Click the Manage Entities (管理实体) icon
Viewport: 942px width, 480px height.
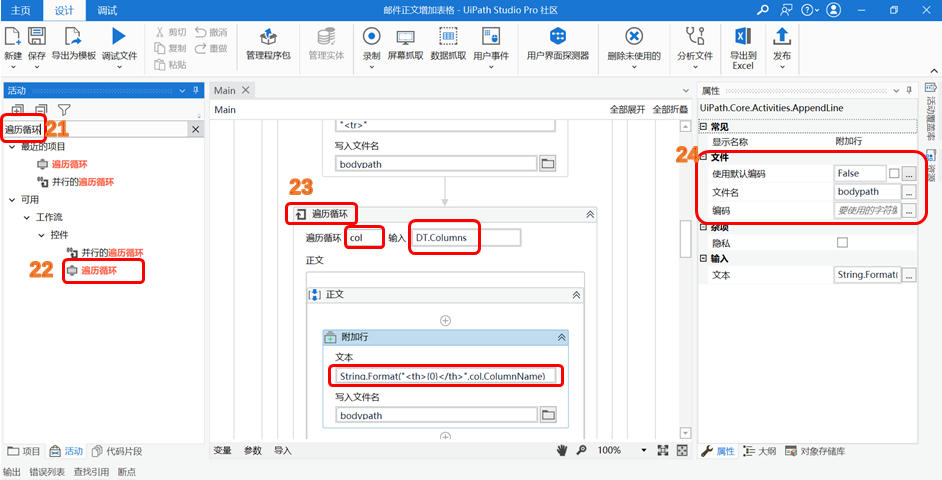(326, 37)
